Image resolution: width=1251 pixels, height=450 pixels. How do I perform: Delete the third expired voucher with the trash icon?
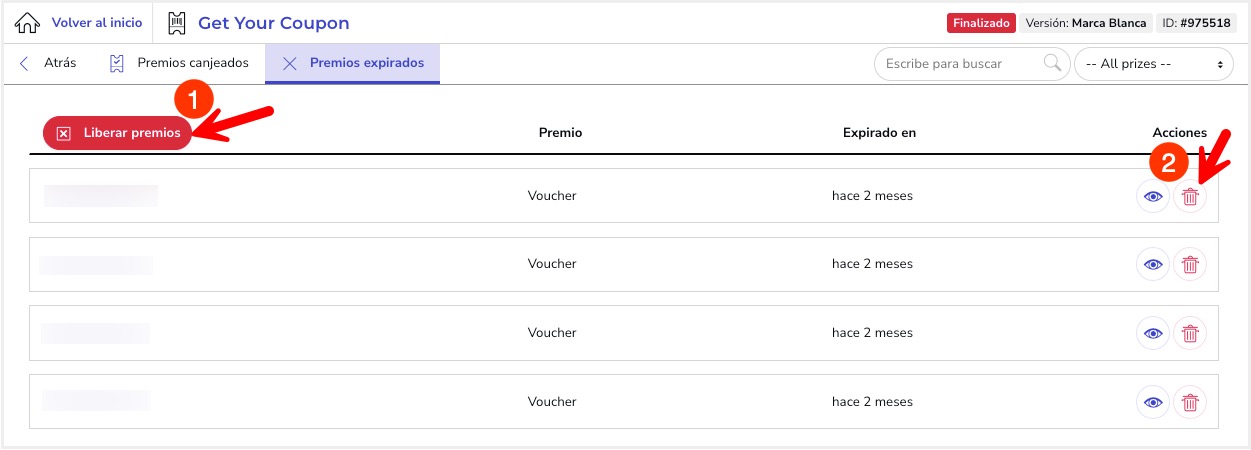tap(1190, 333)
